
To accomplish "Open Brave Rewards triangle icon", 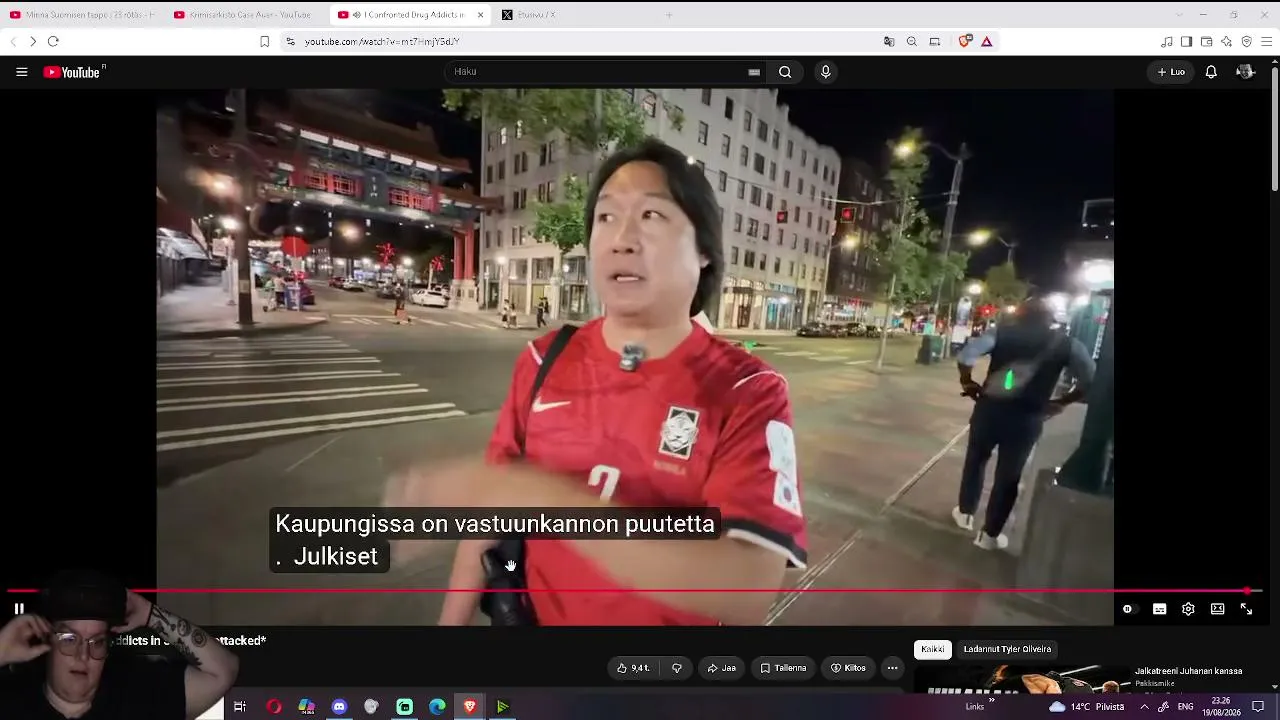I will point(987,41).
